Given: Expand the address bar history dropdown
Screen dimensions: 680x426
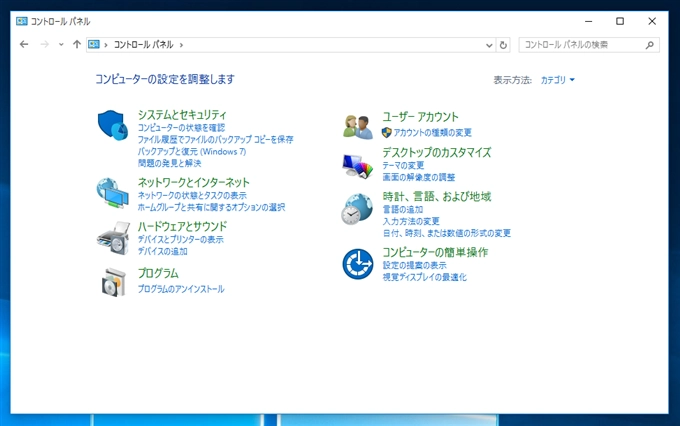Looking at the screenshot, I should click(489, 45).
